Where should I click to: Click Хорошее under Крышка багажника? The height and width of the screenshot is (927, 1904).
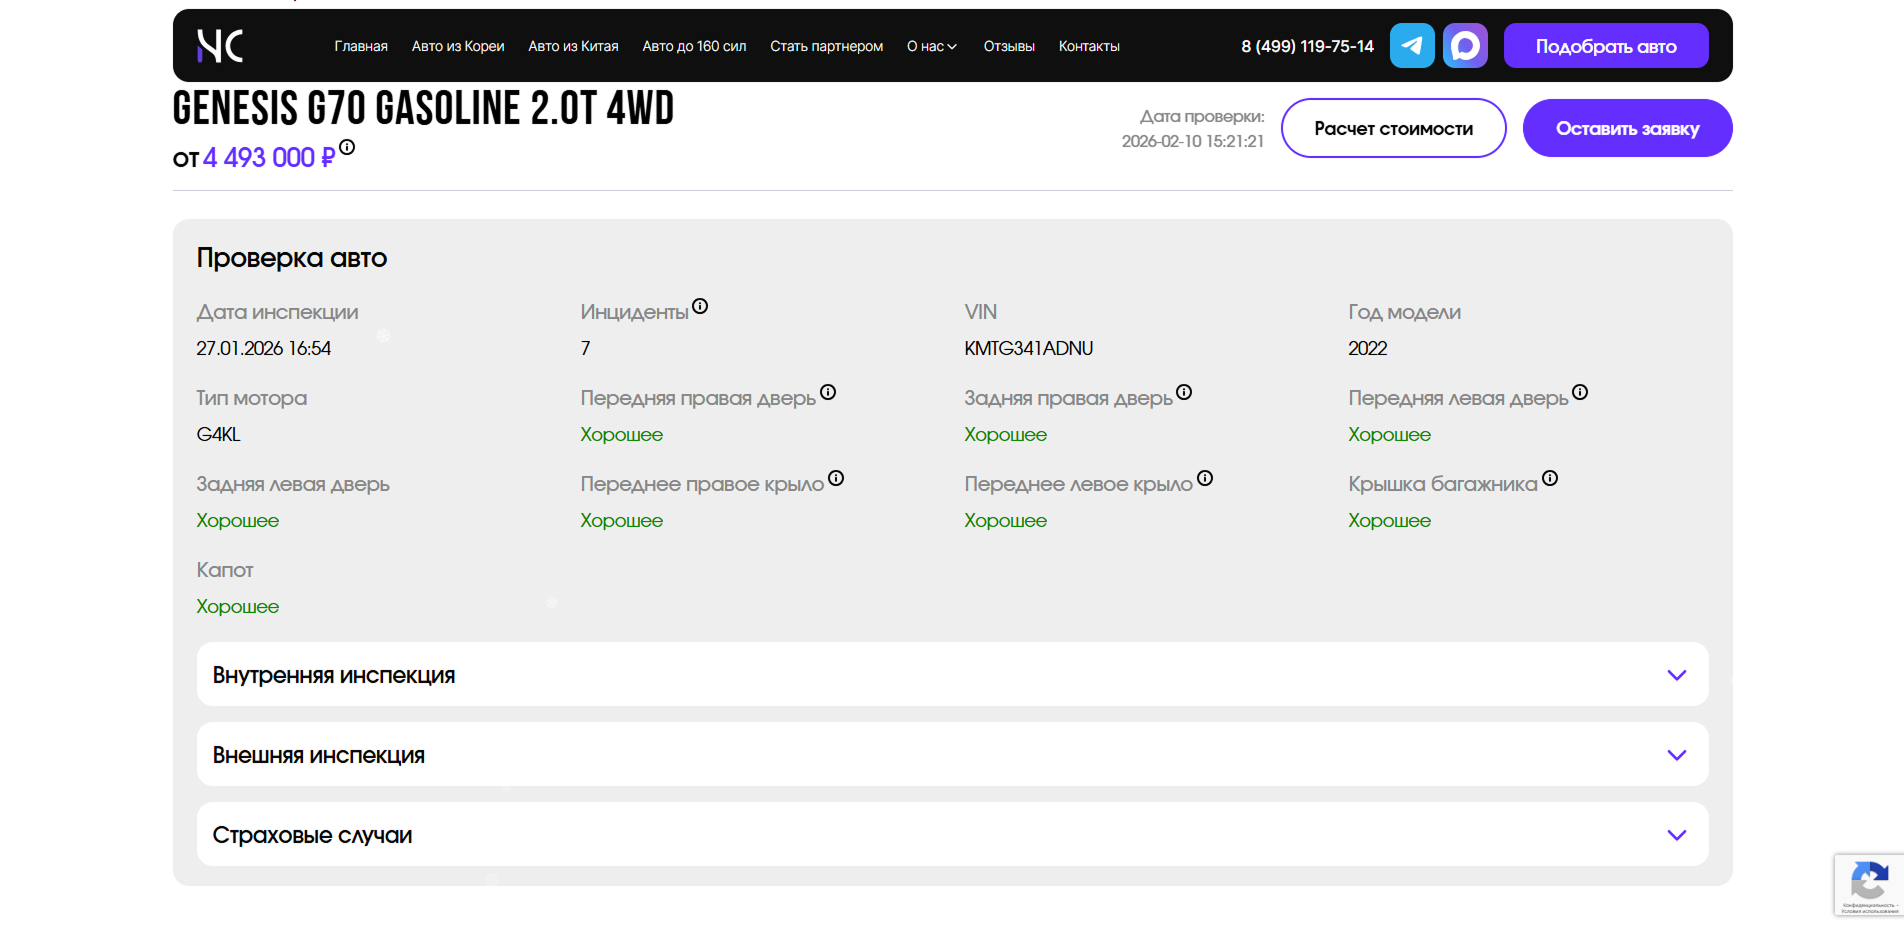(x=1389, y=520)
